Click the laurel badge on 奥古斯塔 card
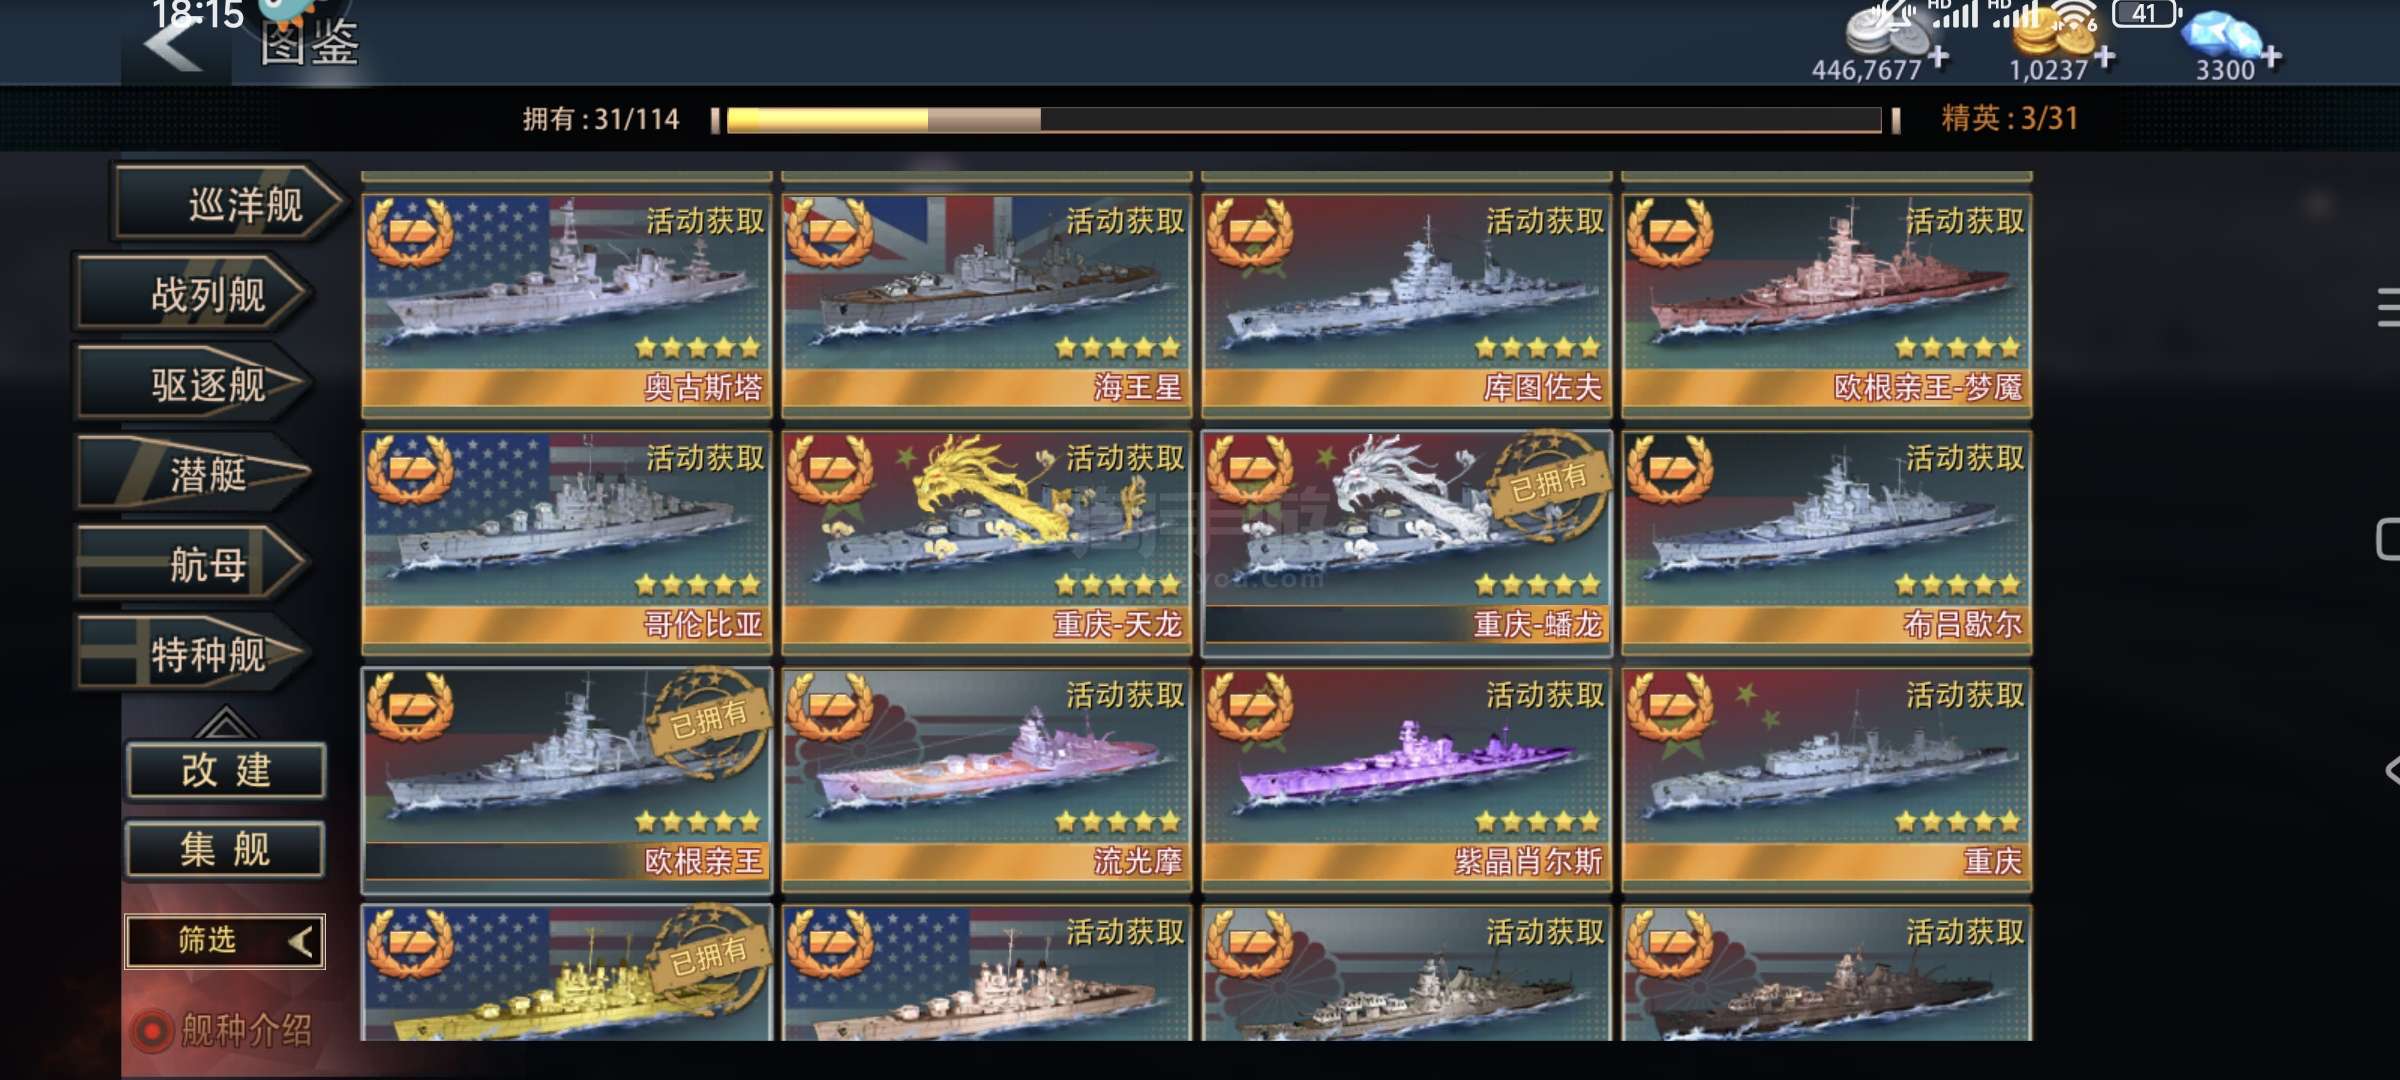Image resolution: width=2400 pixels, height=1080 pixels. [x=410, y=232]
